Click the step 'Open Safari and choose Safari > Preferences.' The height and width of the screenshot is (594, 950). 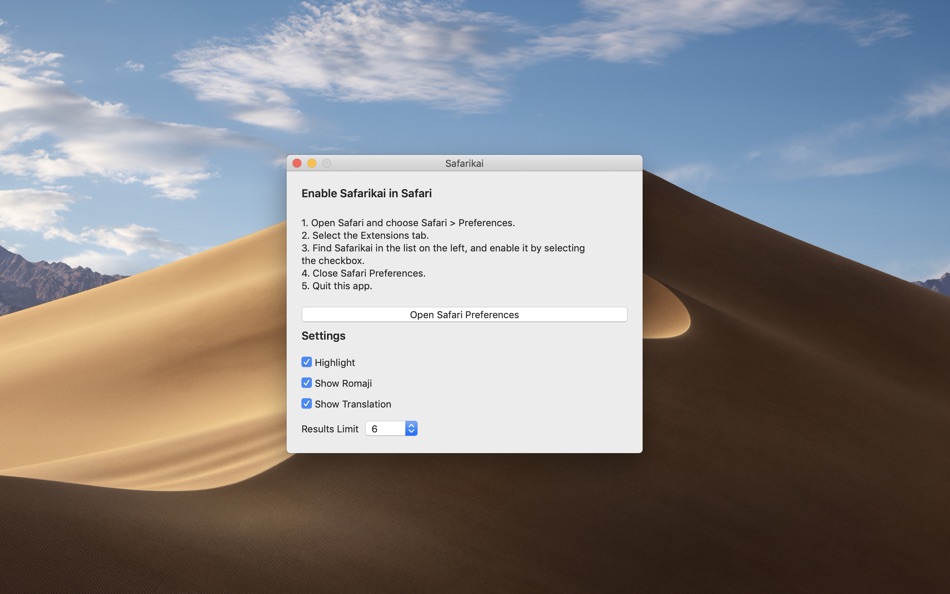point(413,223)
